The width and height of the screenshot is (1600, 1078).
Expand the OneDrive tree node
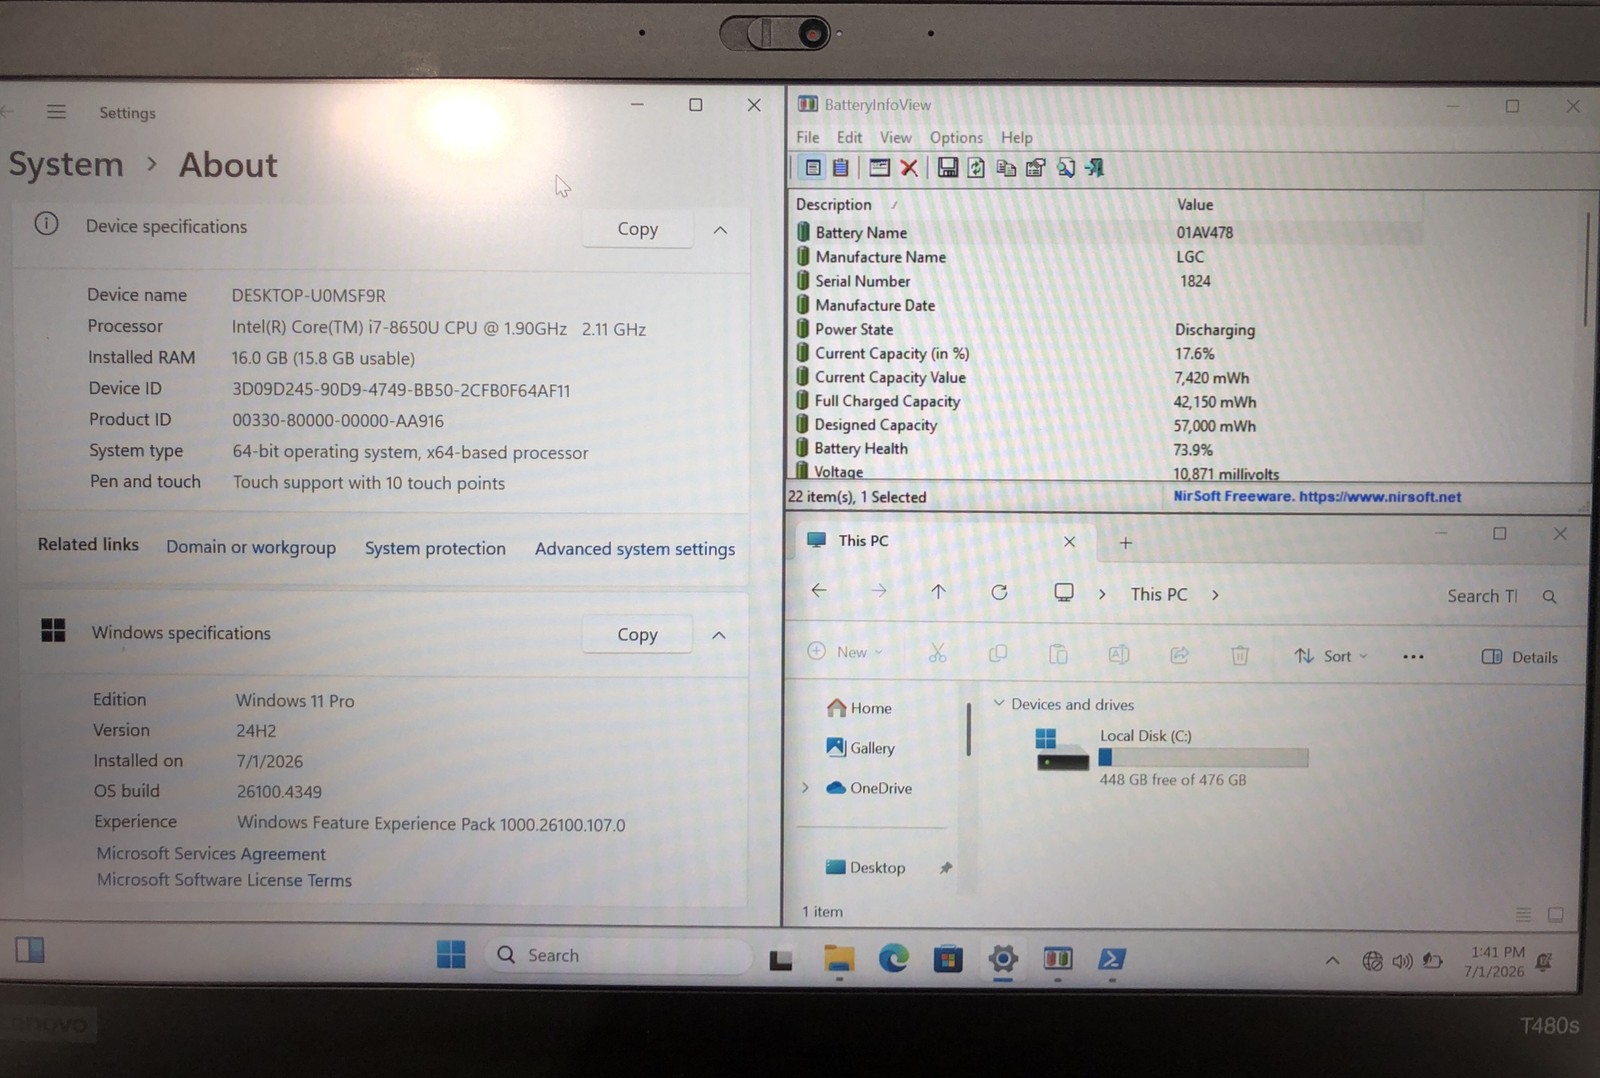pyautogui.click(x=805, y=788)
